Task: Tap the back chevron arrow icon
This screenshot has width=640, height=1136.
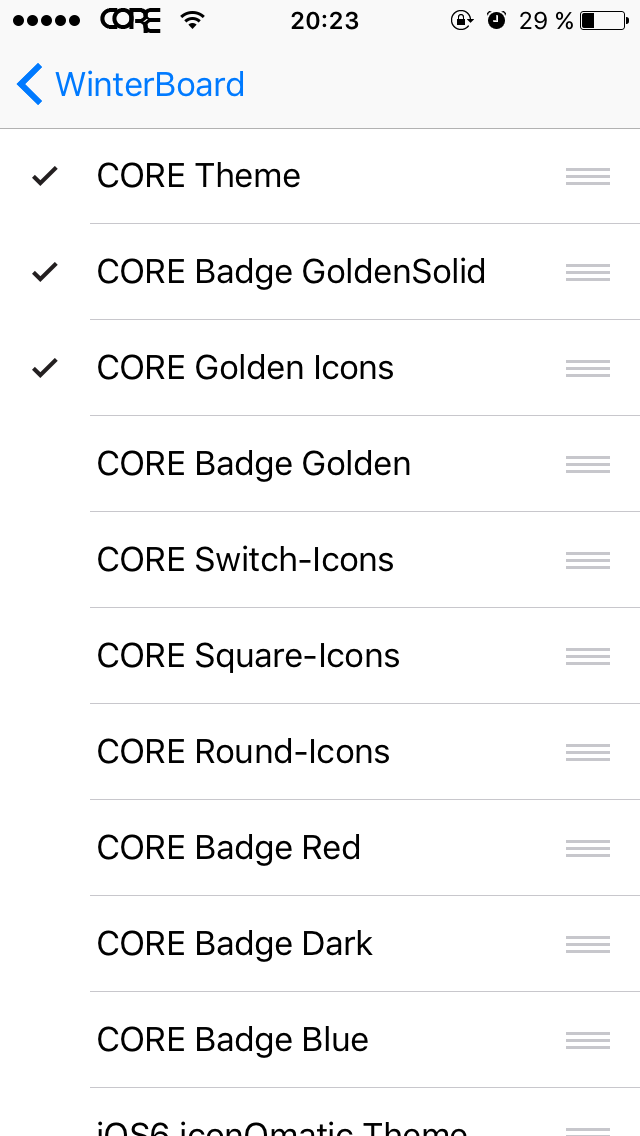Action: [30, 84]
